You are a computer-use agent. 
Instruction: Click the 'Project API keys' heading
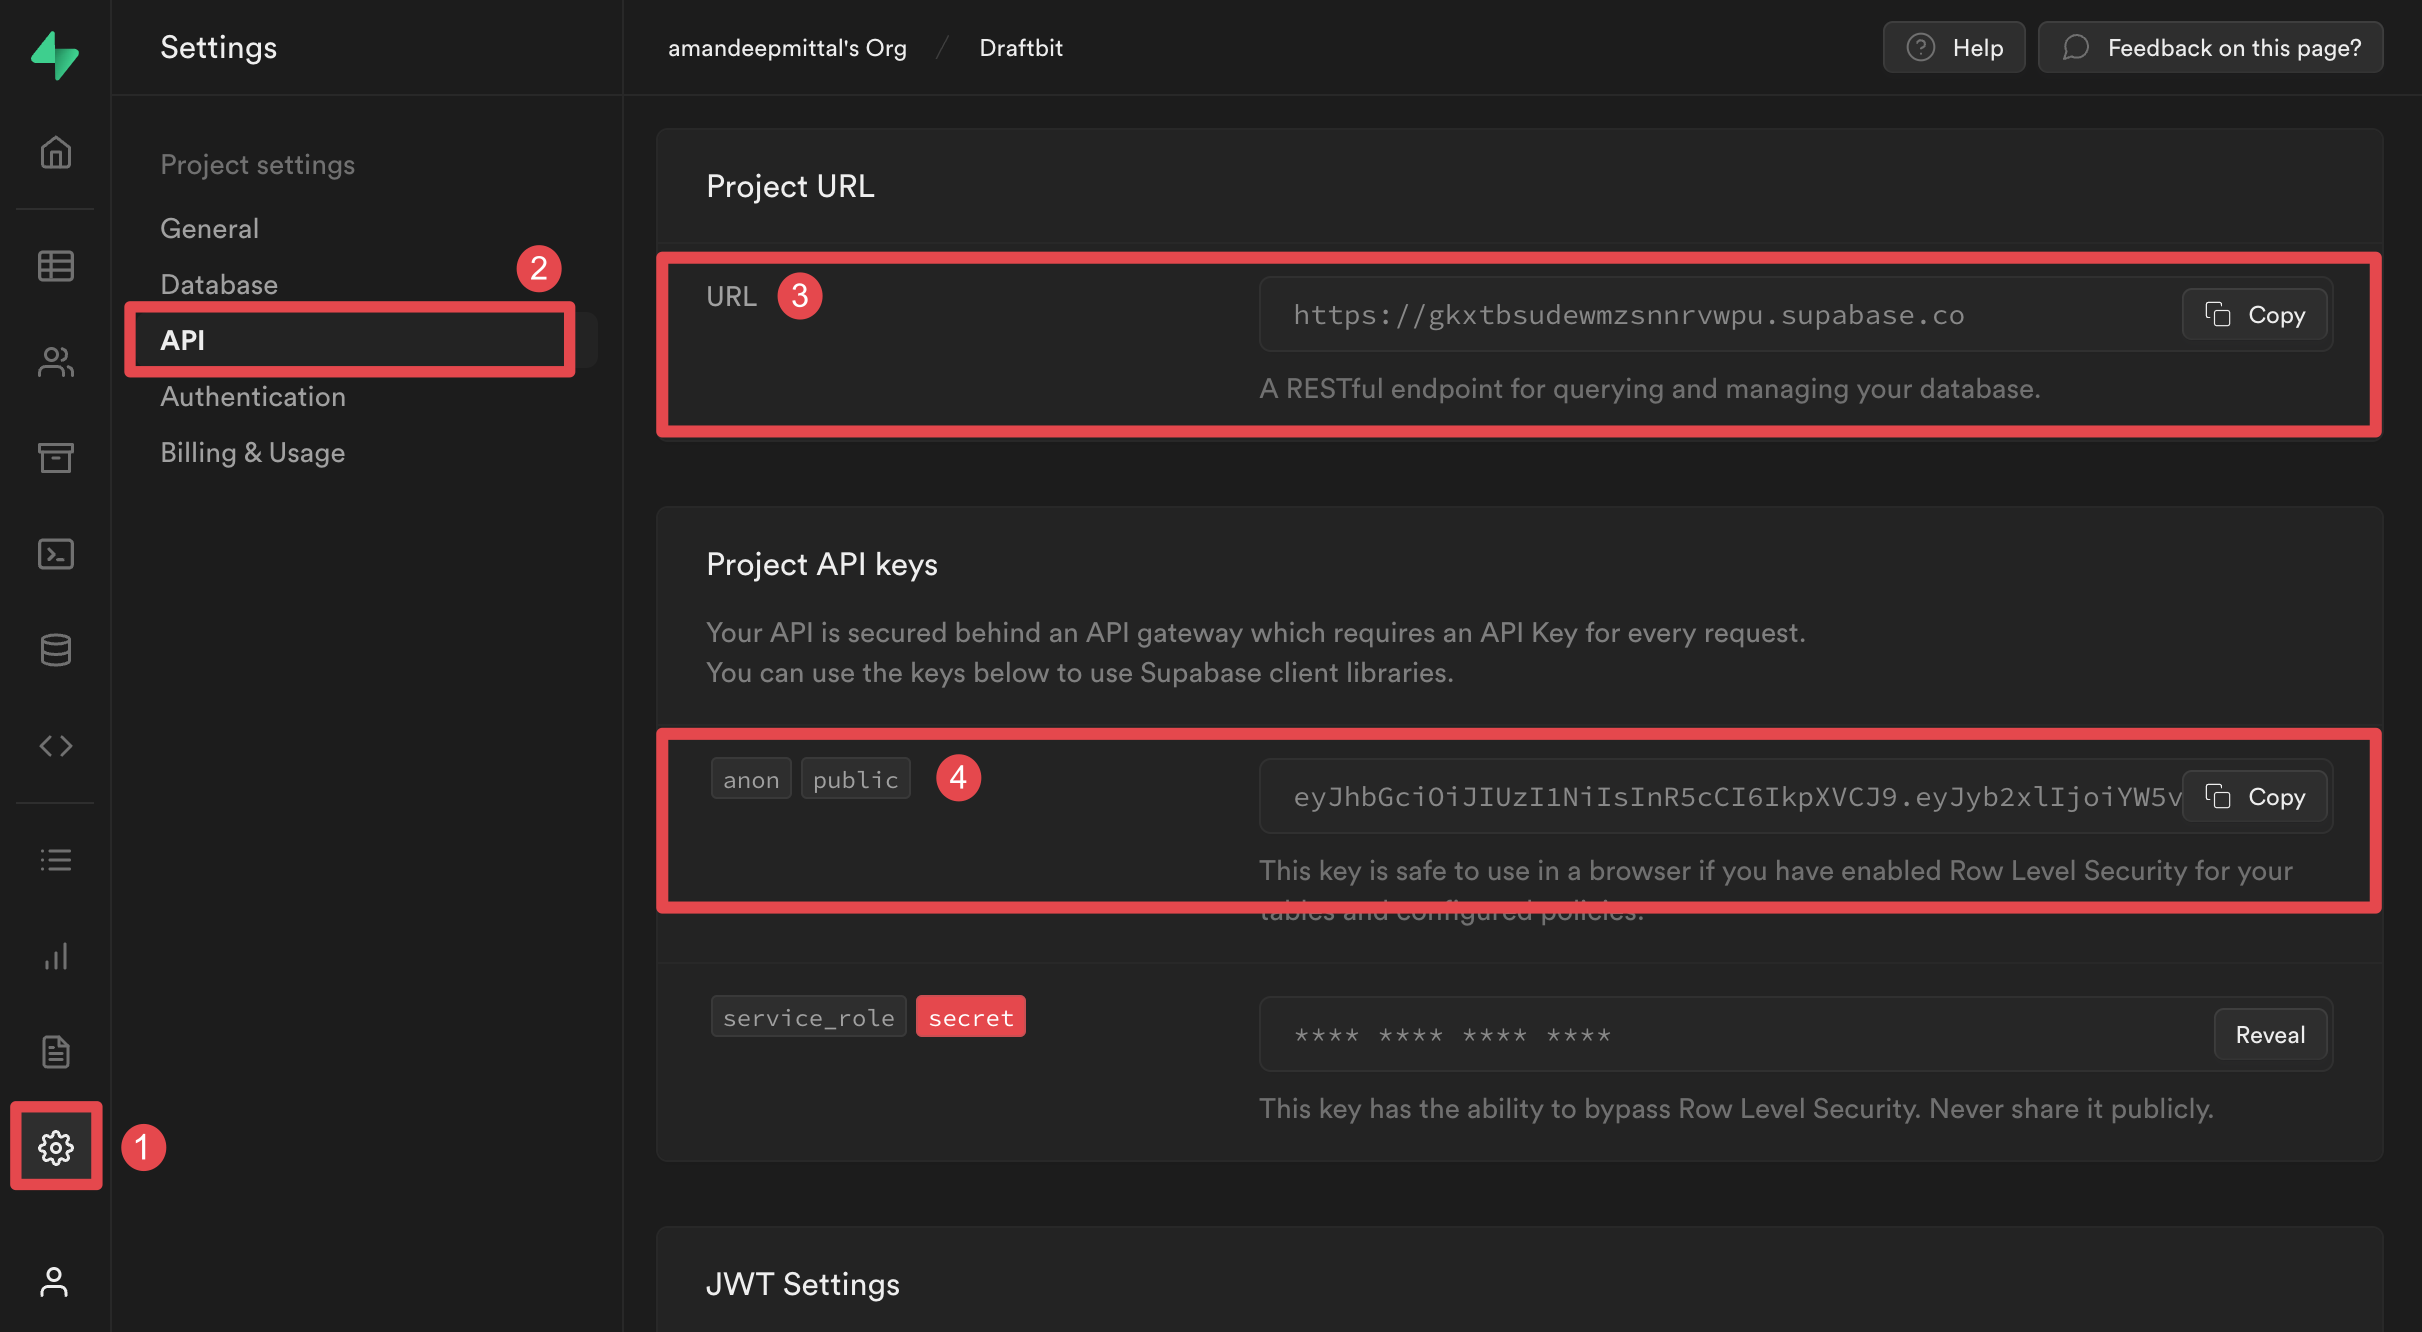point(822,564)
